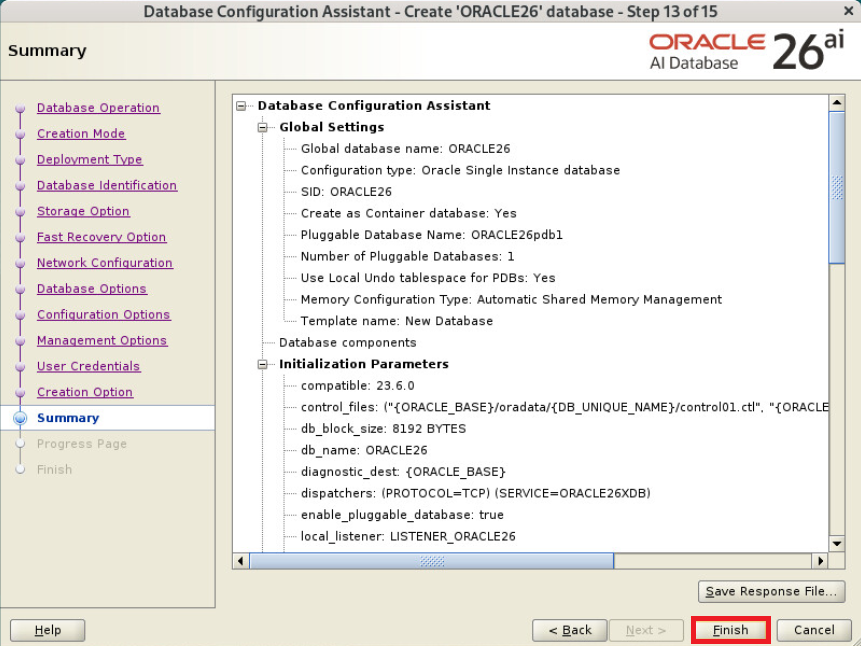Viewport: 861px width, 646px height.
Task: Open the Help button
Action: pos(48,630)
